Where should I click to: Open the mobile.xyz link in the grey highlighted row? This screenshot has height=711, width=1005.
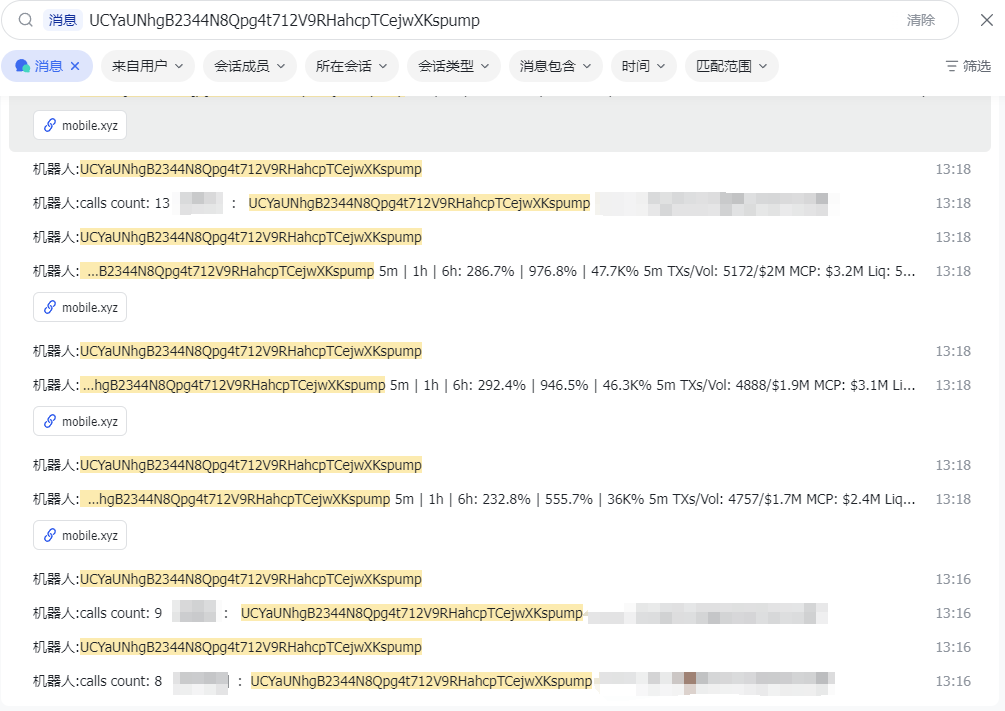point(79,125)
